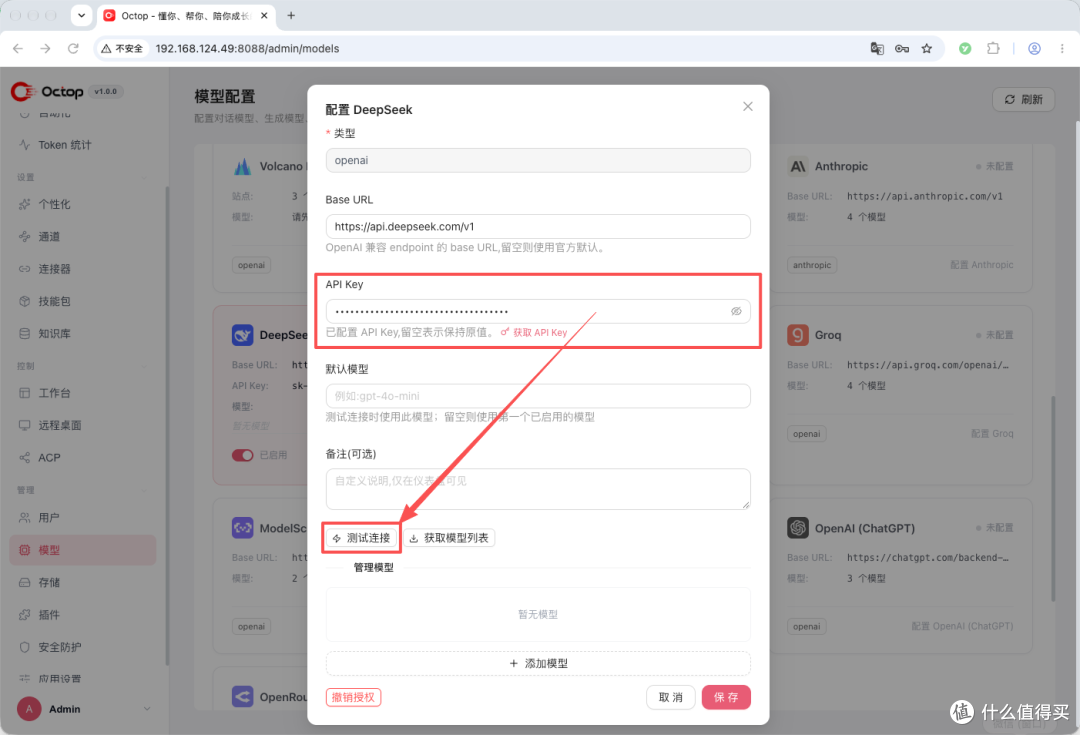
Task: Click the Anthropic logo icon
Action: point(798,166)
